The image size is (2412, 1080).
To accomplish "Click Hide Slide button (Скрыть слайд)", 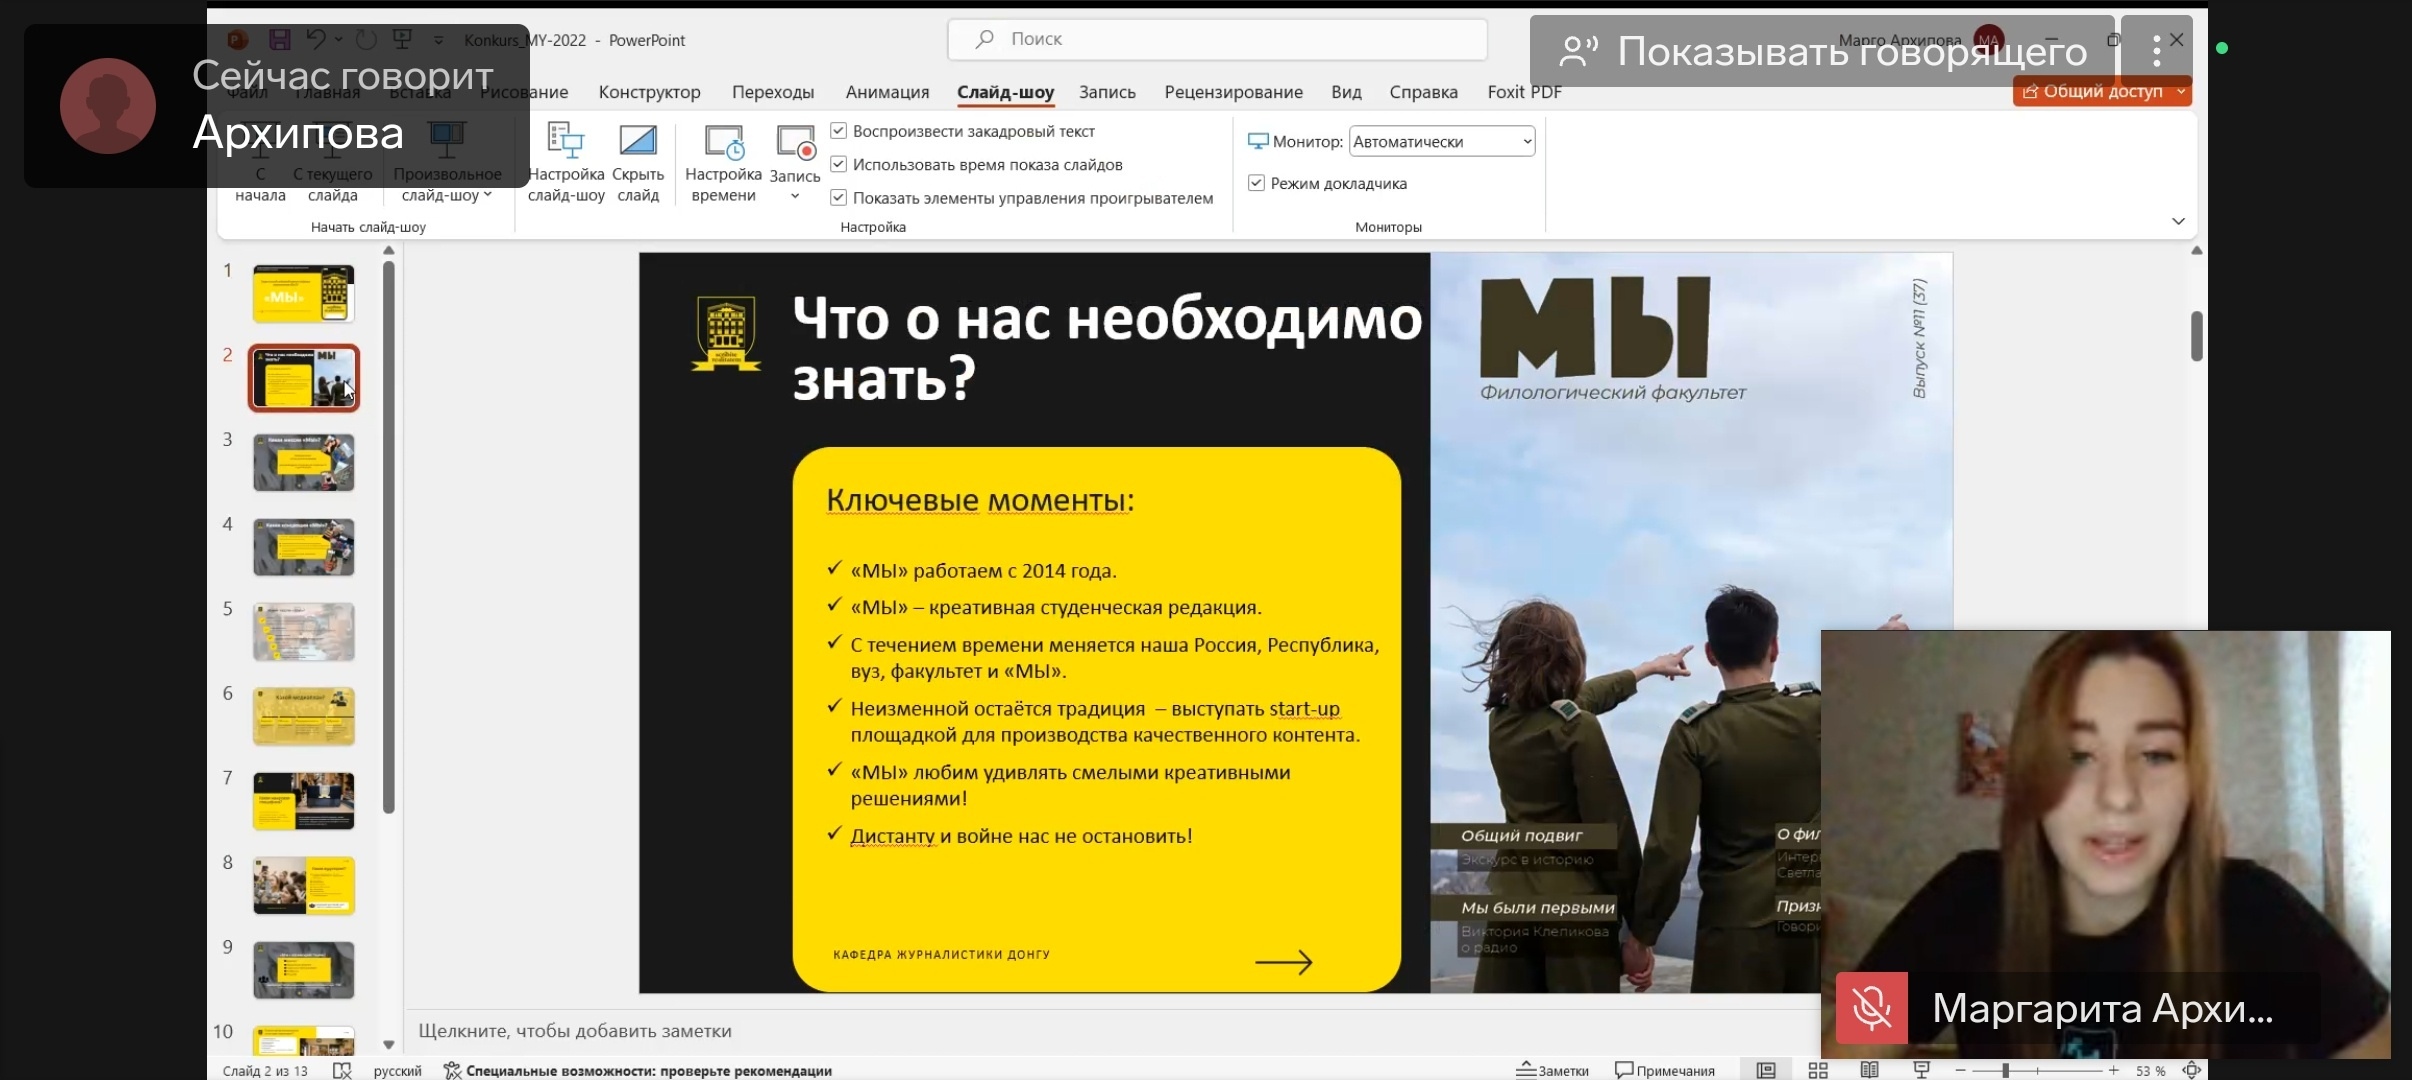I will pos(638,162).
